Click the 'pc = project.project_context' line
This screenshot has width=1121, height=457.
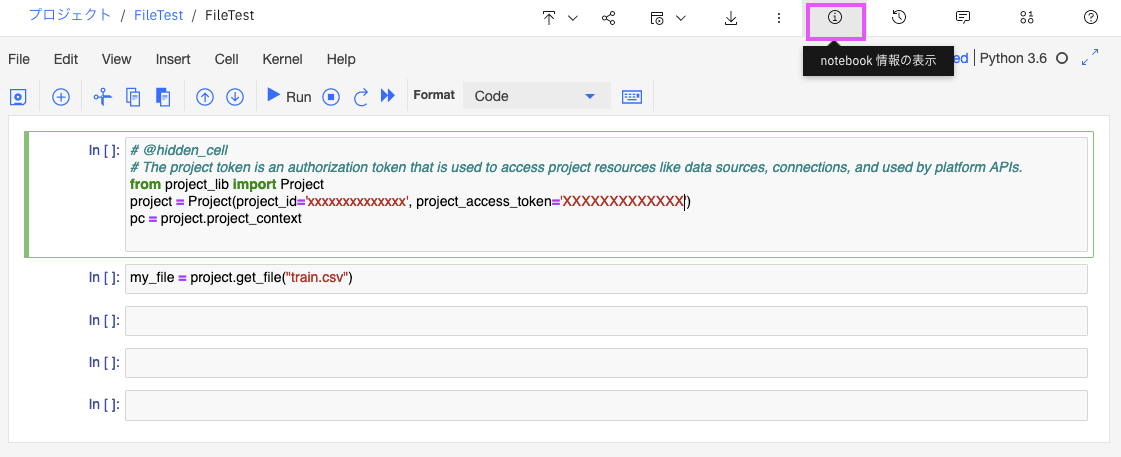coord(216,219)
